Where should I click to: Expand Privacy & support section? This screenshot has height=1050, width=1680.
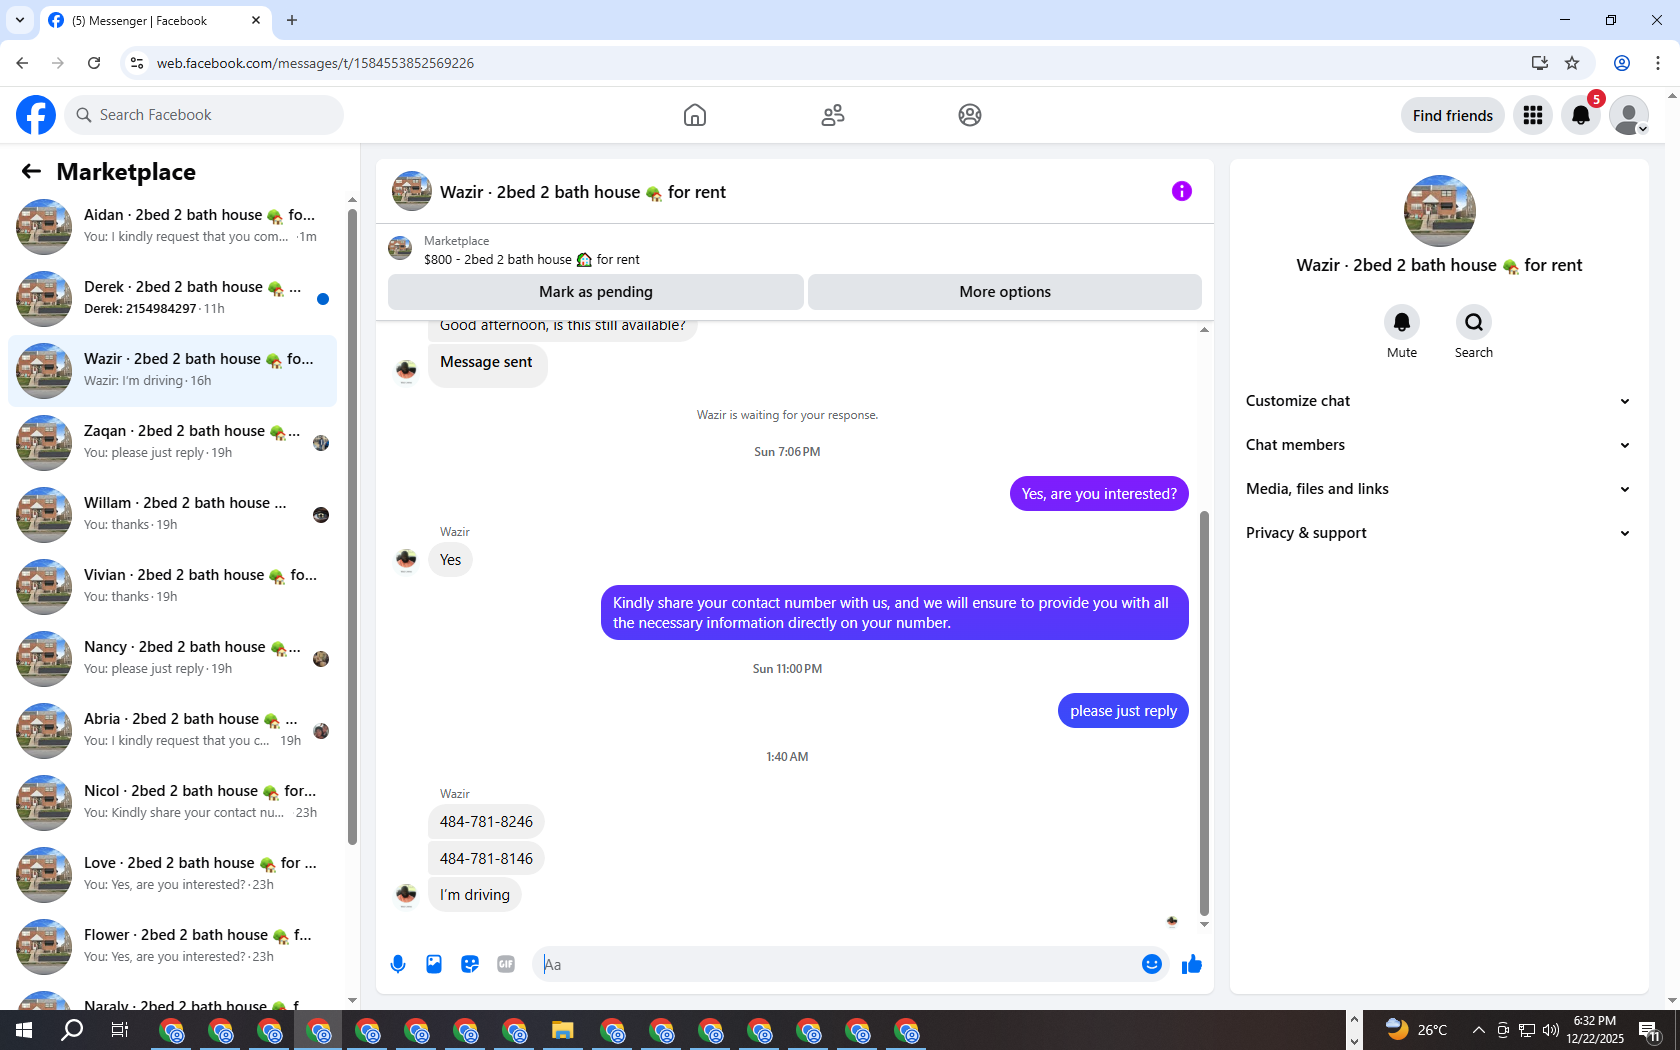[x=1438, y=533]
